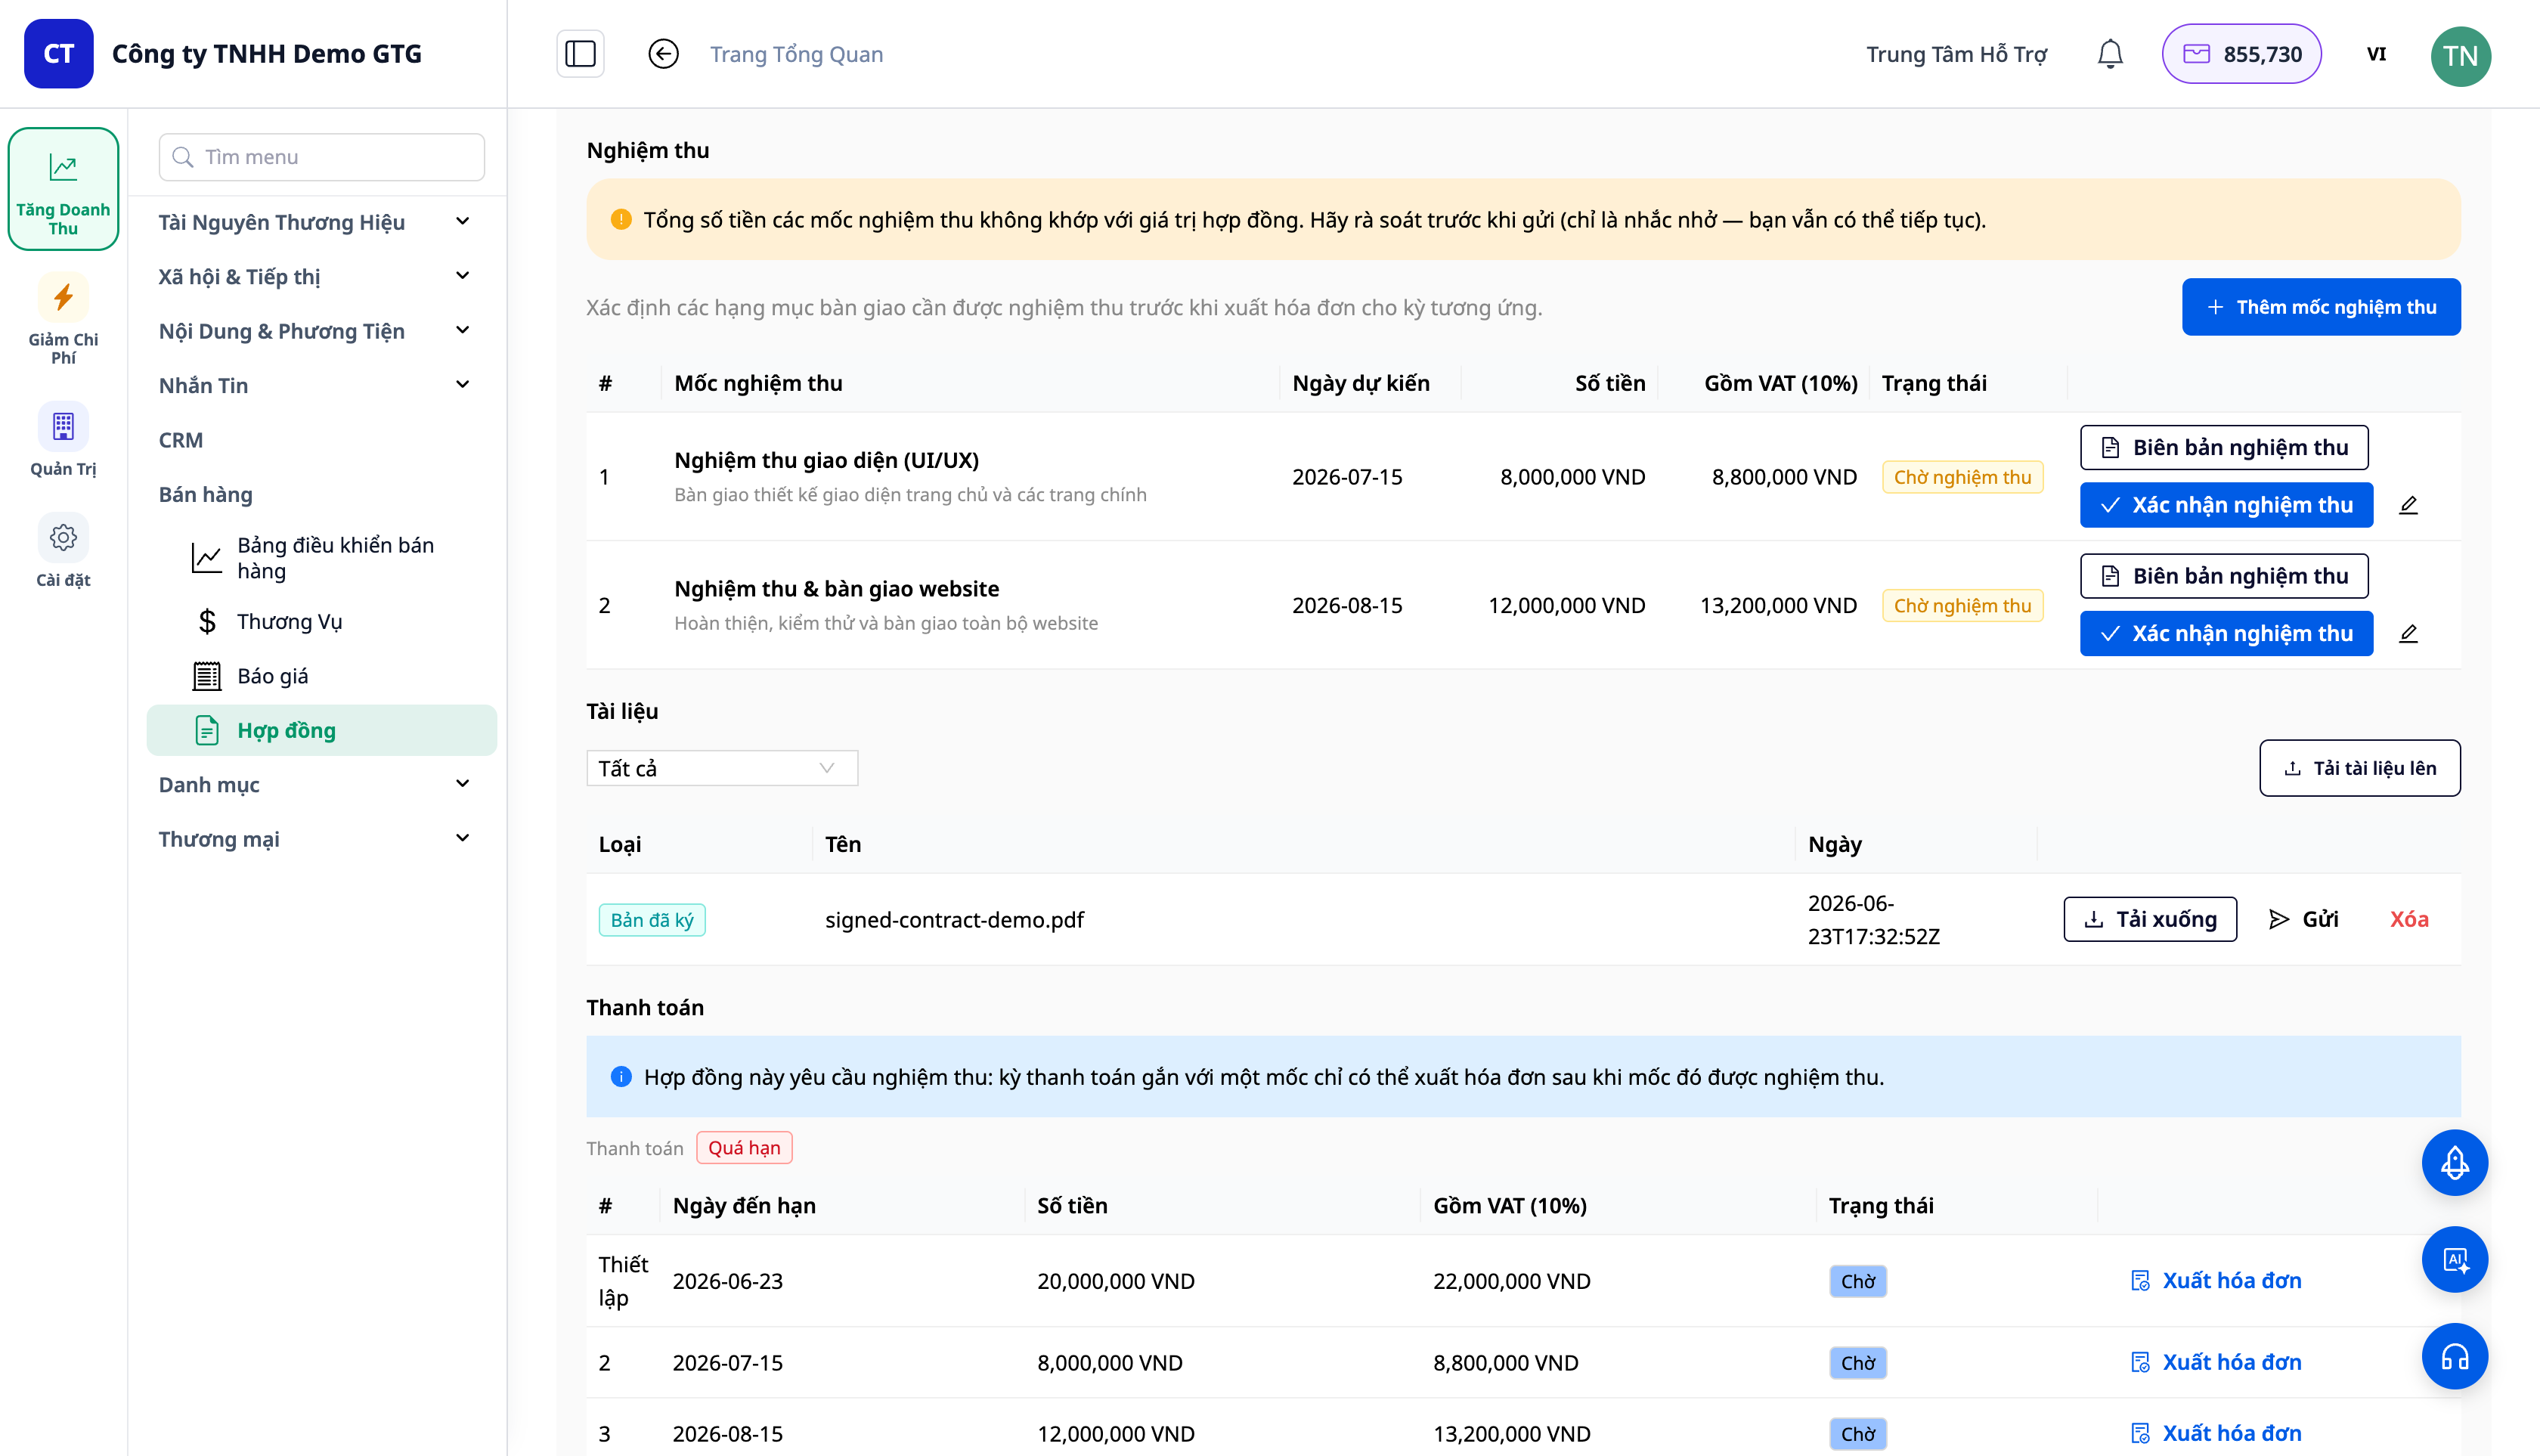Expand Danh mục menu

[315, 785]
